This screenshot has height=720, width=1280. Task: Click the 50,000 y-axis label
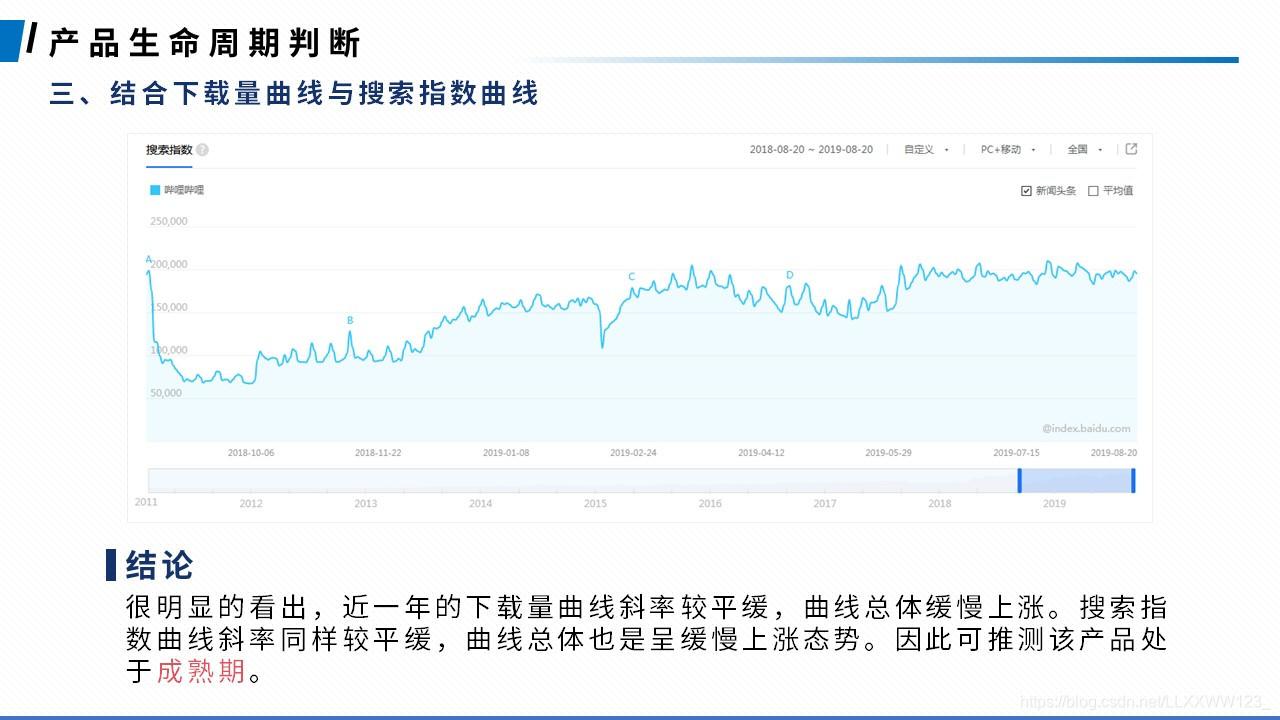(166, 393)
